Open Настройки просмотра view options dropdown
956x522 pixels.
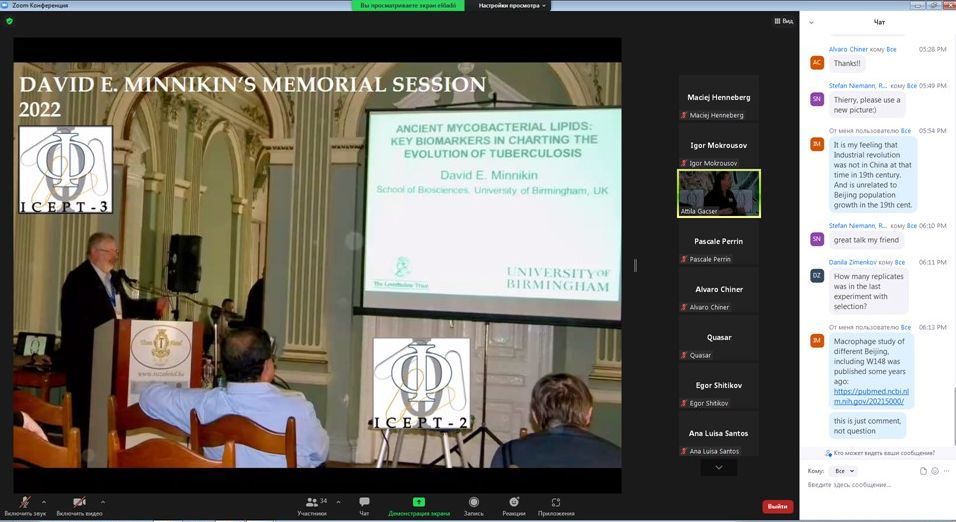click(512, 5)
